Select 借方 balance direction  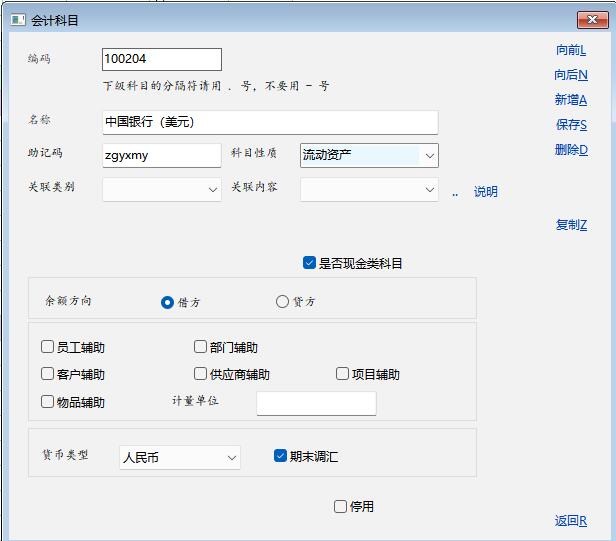(x=167, y=302)
